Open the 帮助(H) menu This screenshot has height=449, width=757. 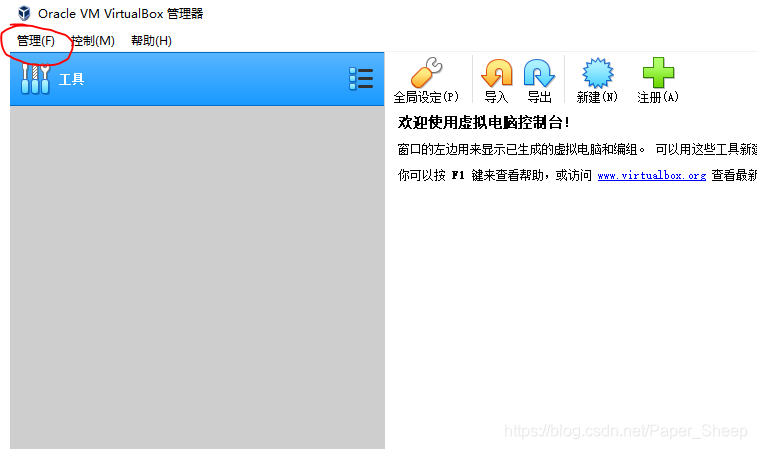(151, 41)
